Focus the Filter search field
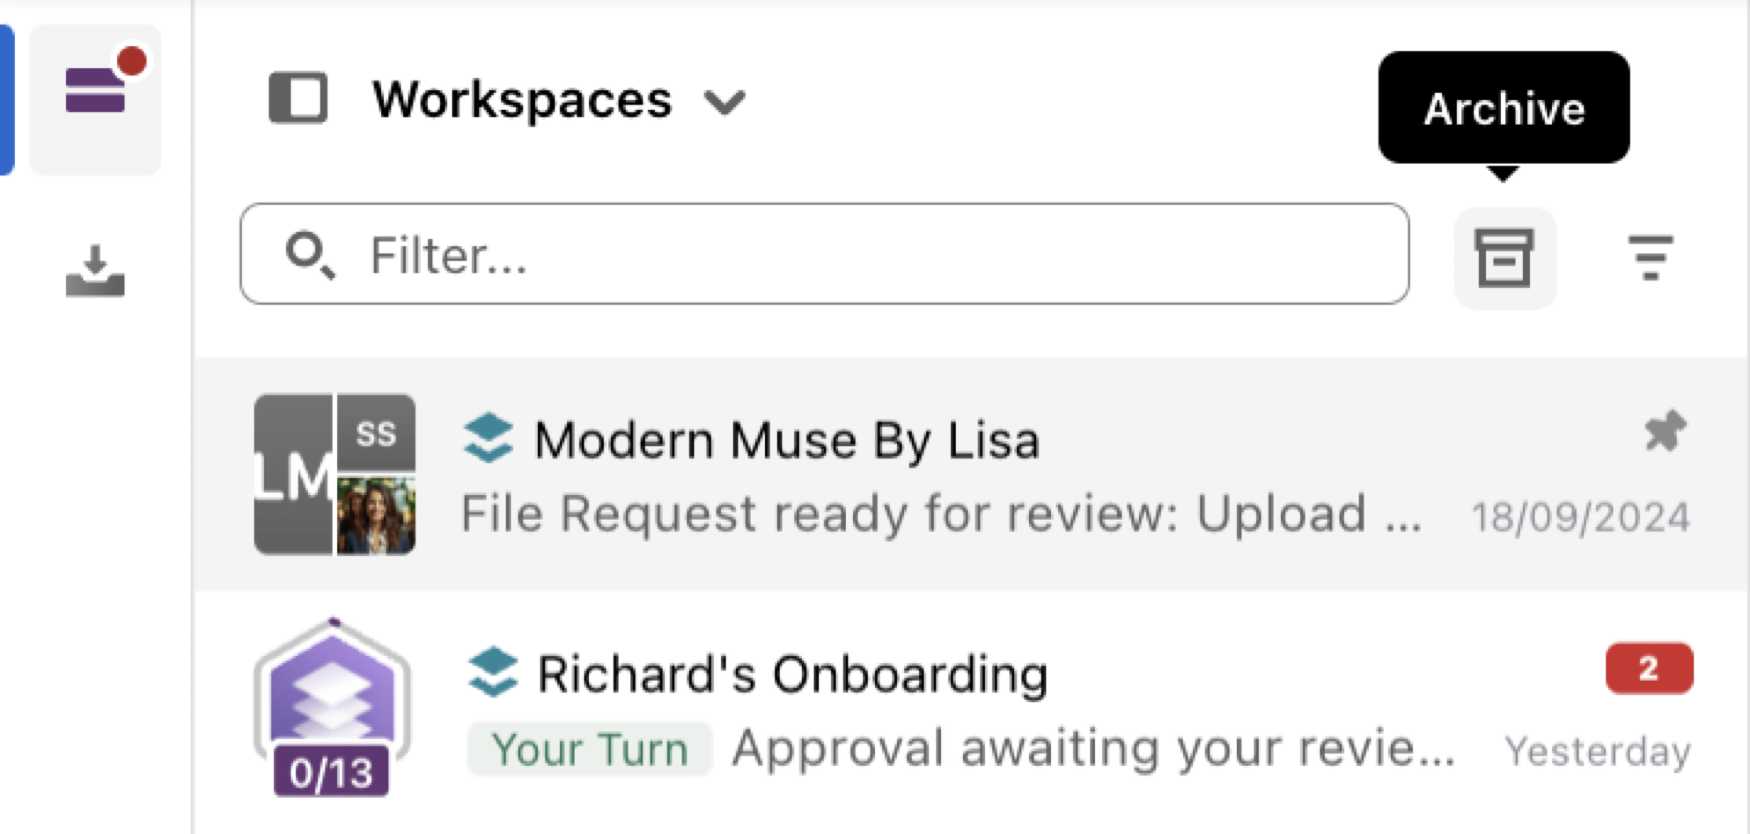This screenshot has width=1750, height=834. tap(825, 254)
